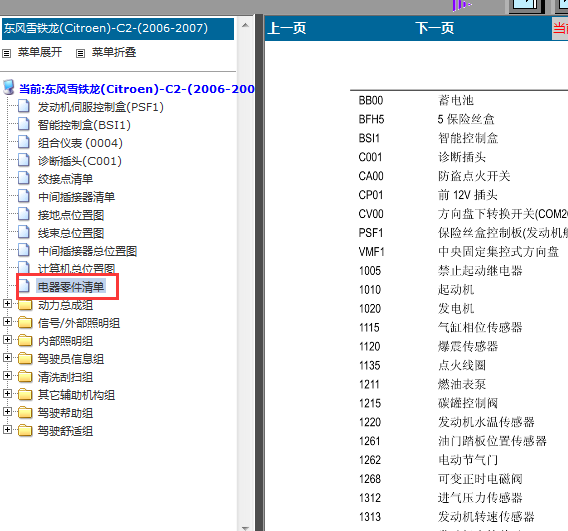Click page icon for 诊断插头(C001)

point(24,160)
